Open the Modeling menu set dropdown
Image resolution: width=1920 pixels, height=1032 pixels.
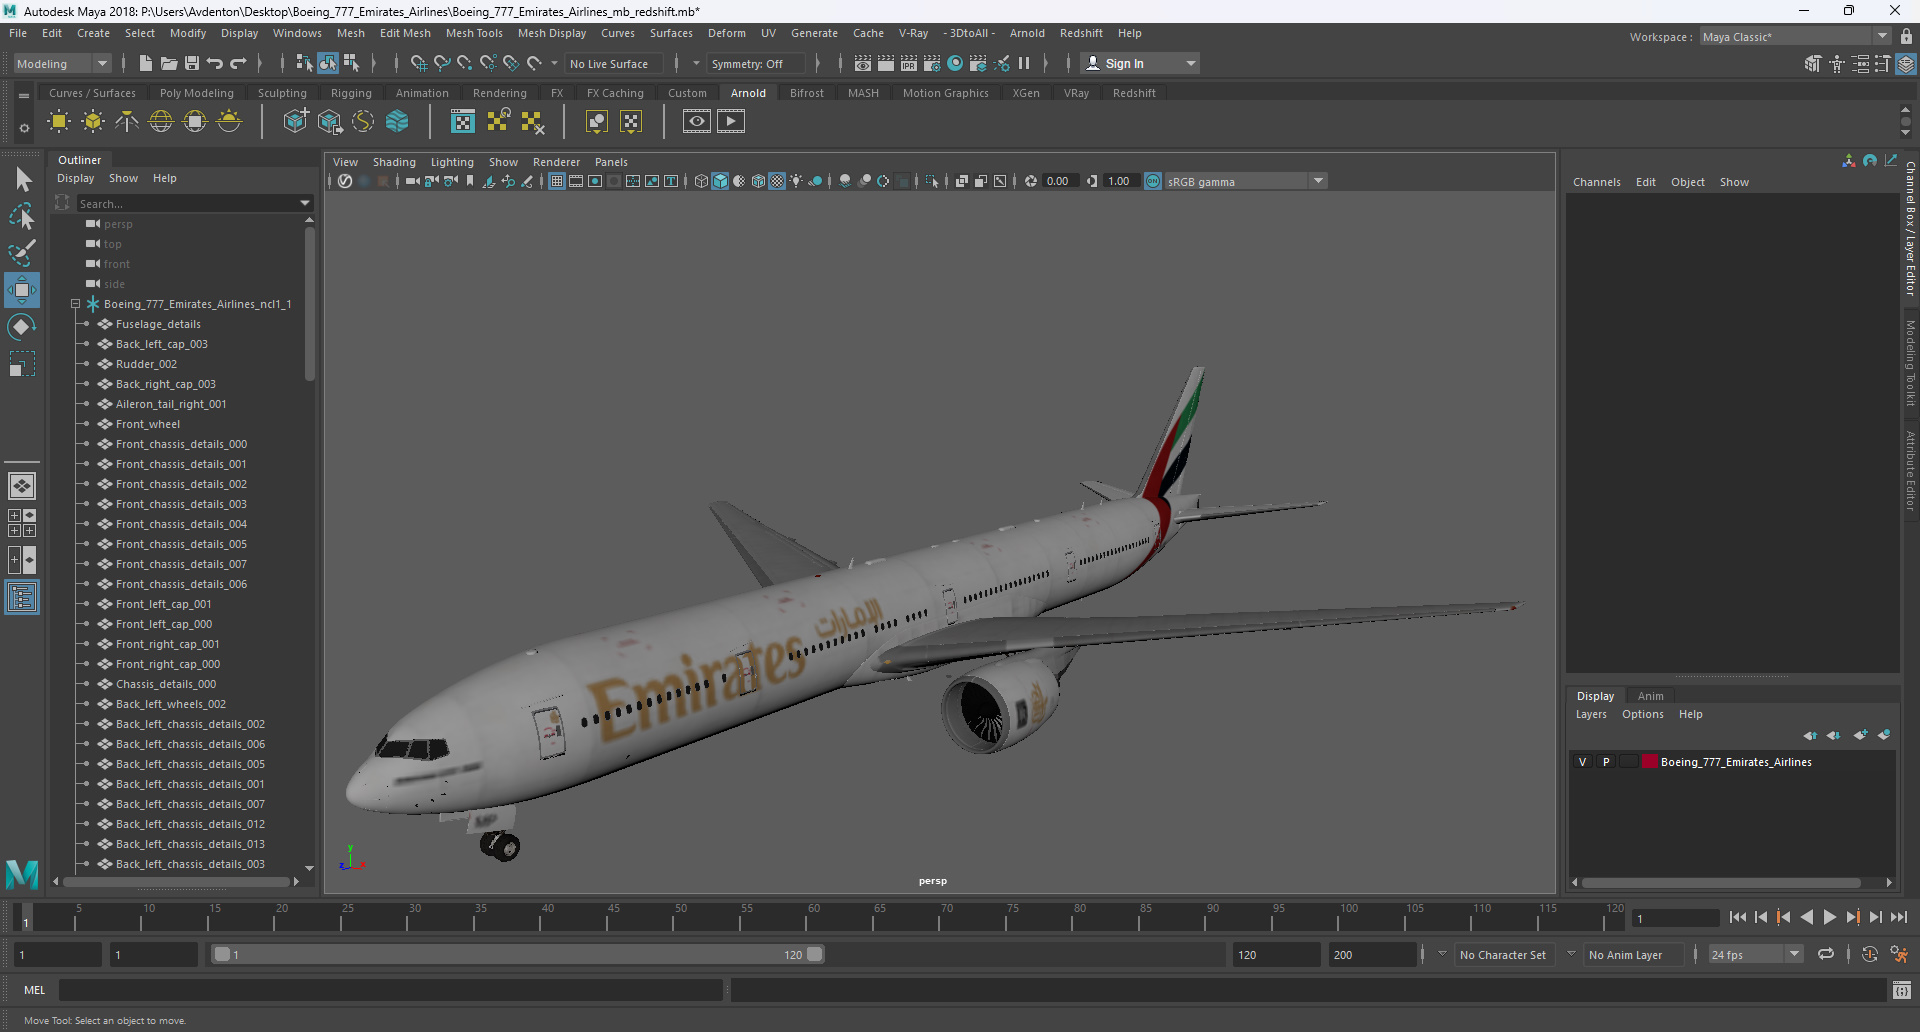click(62, 63)
